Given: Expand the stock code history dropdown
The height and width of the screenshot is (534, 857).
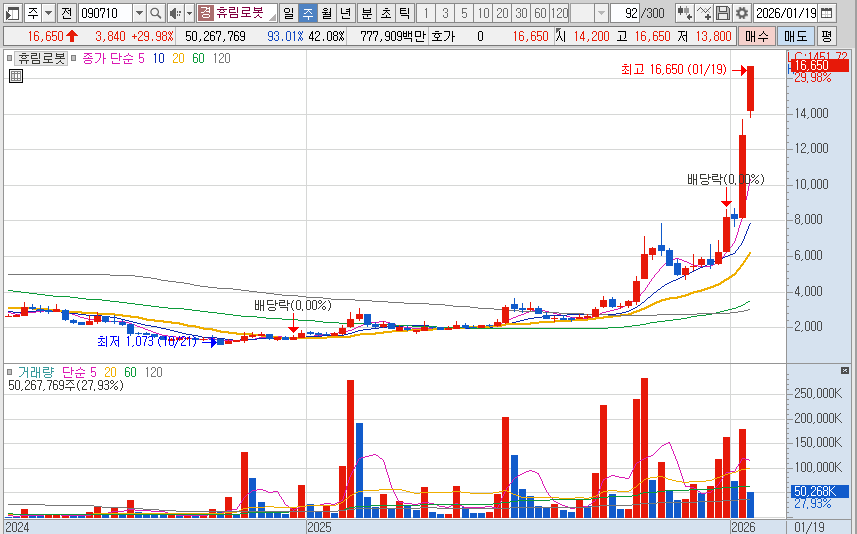Looking at the screenshot, I should pyautogui.click(x=139, y=13).
